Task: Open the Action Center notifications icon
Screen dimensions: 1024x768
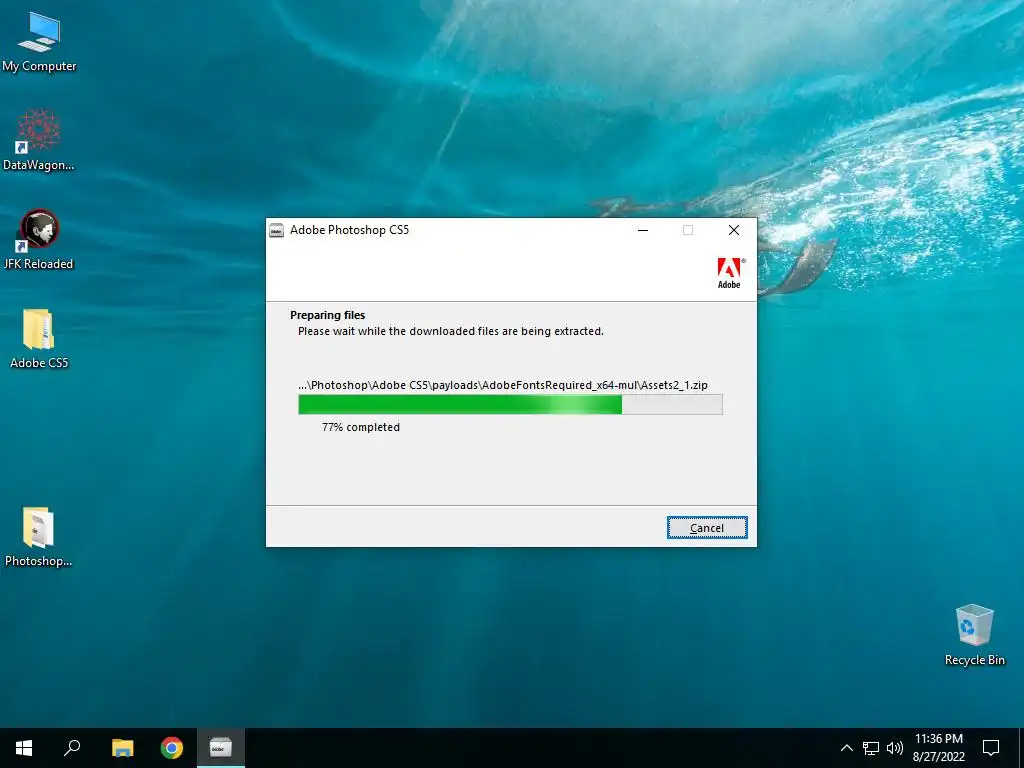Action: pos(991,748)
